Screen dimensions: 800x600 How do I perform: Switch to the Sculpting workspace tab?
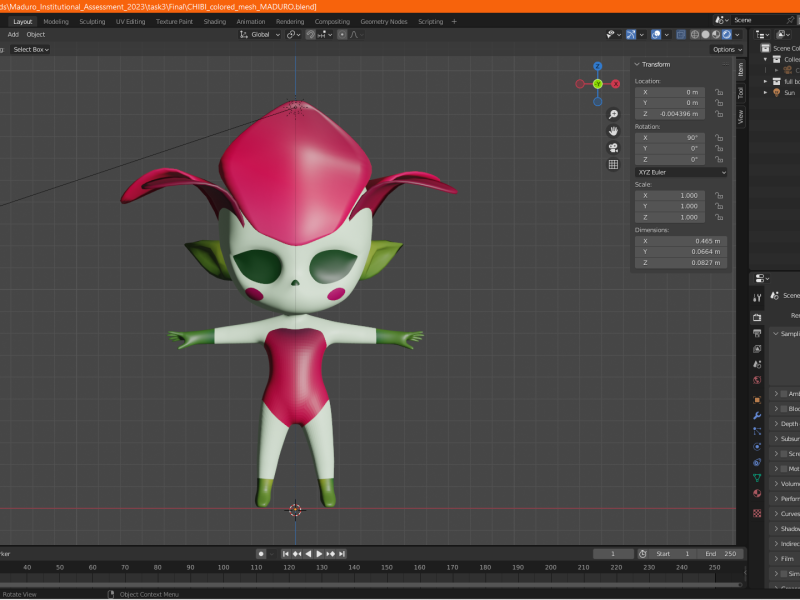(92, 21)
